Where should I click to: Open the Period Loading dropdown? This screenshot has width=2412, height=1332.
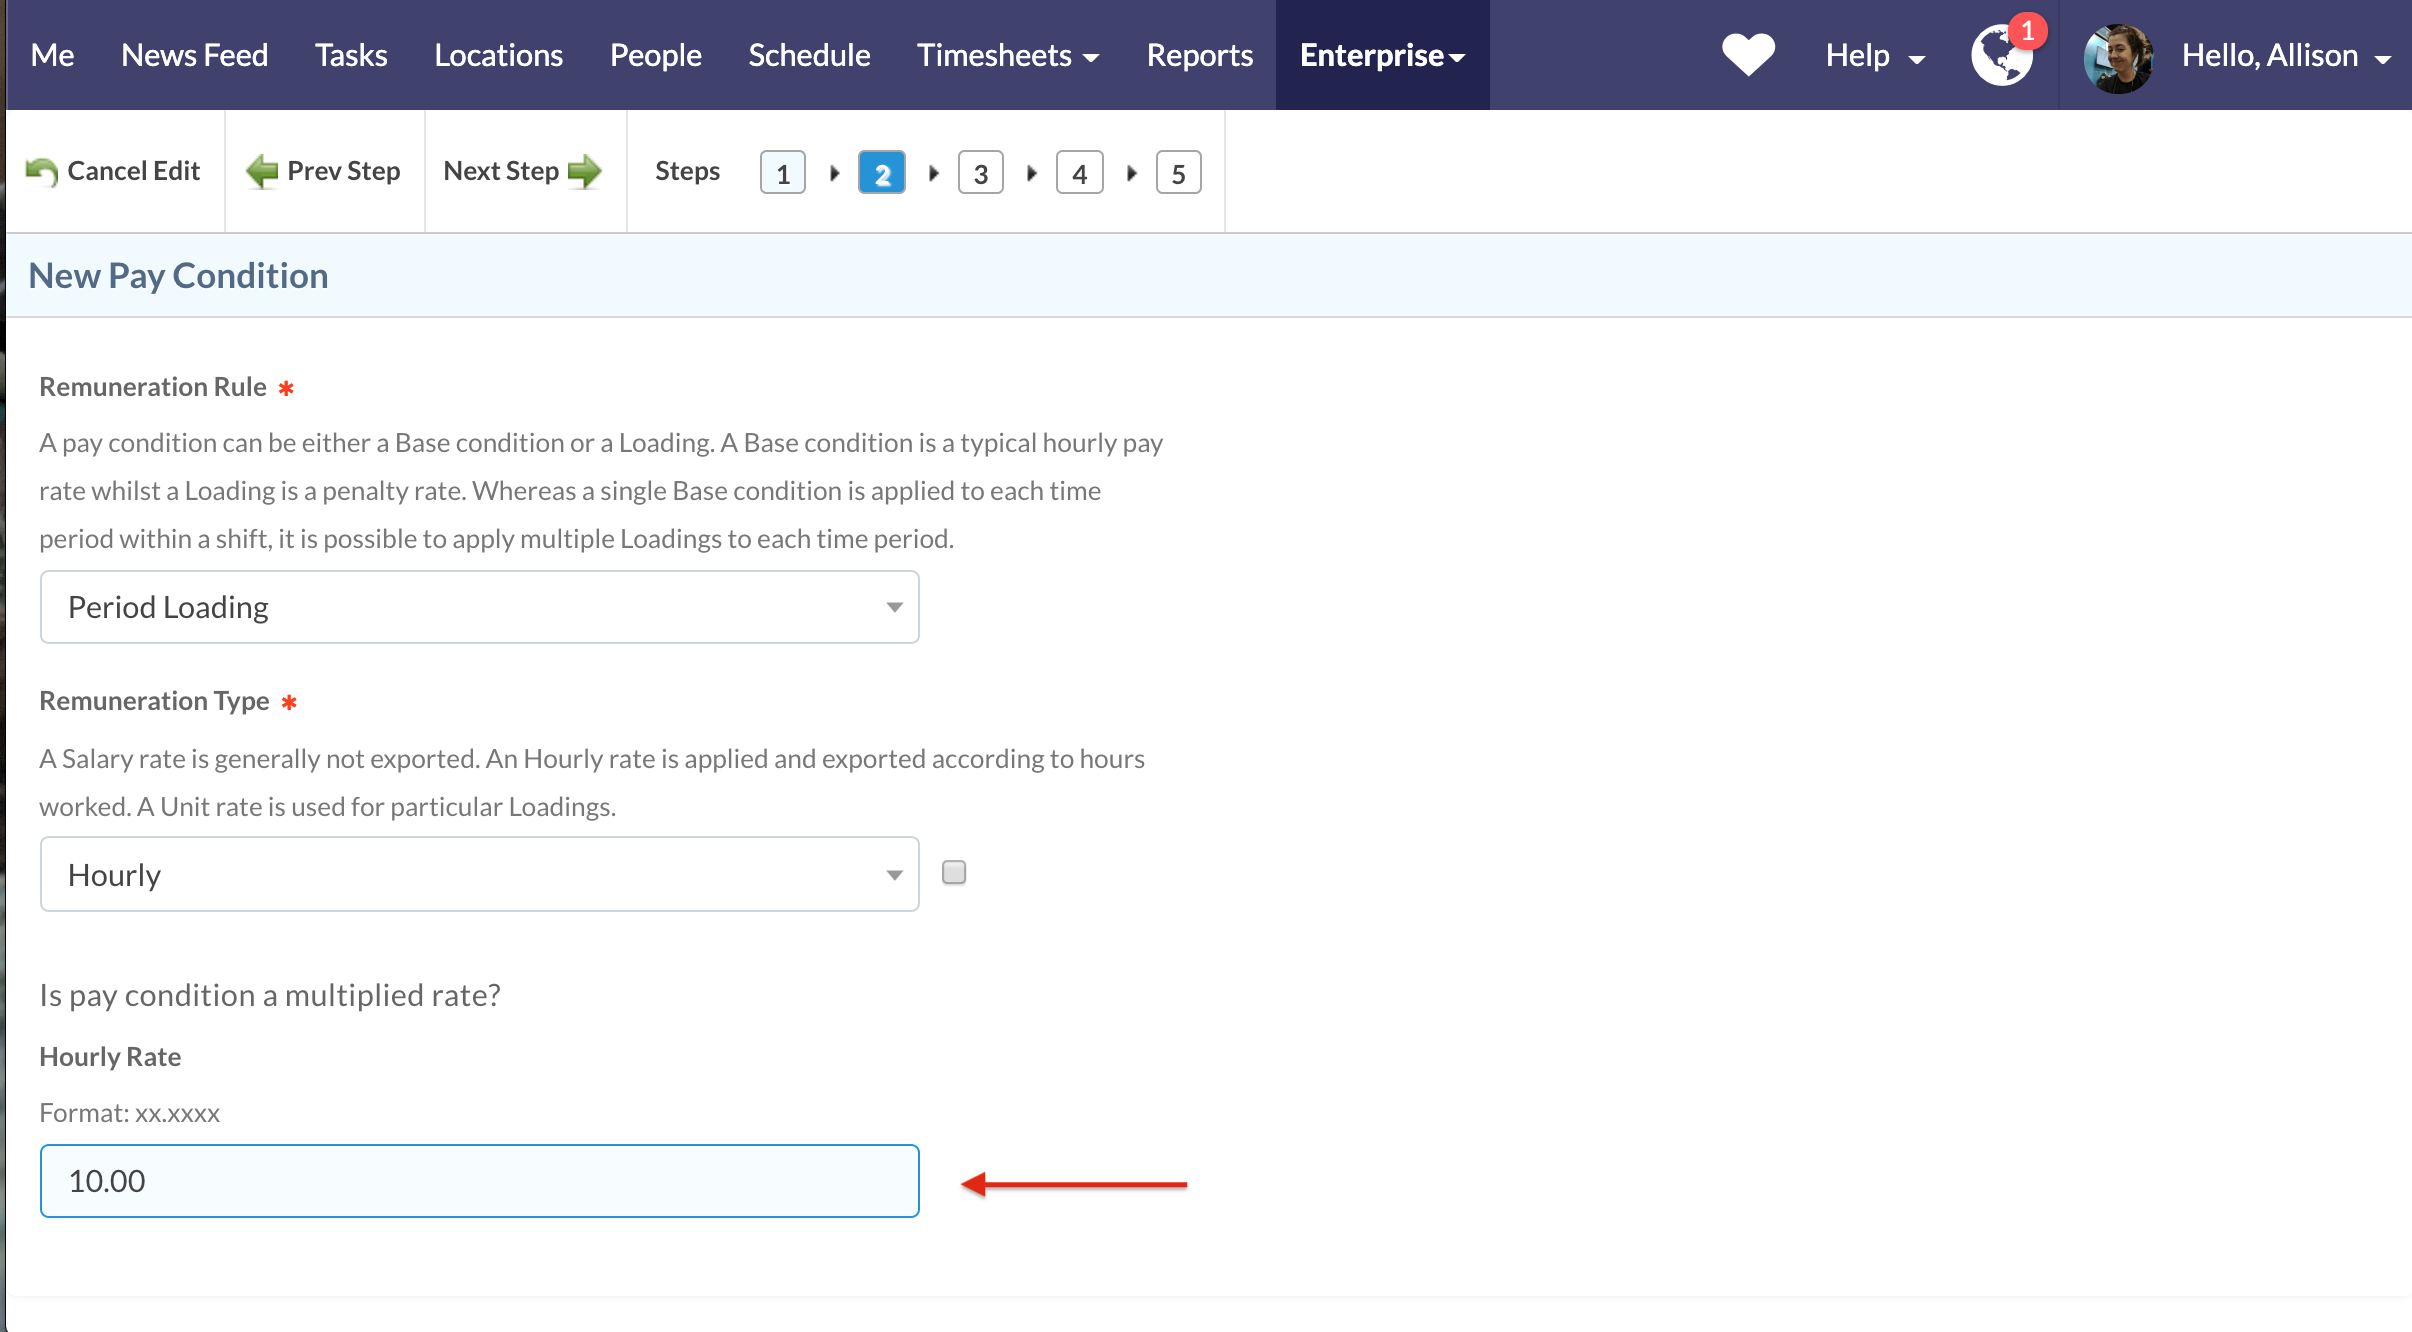click(x=479, y=607)
